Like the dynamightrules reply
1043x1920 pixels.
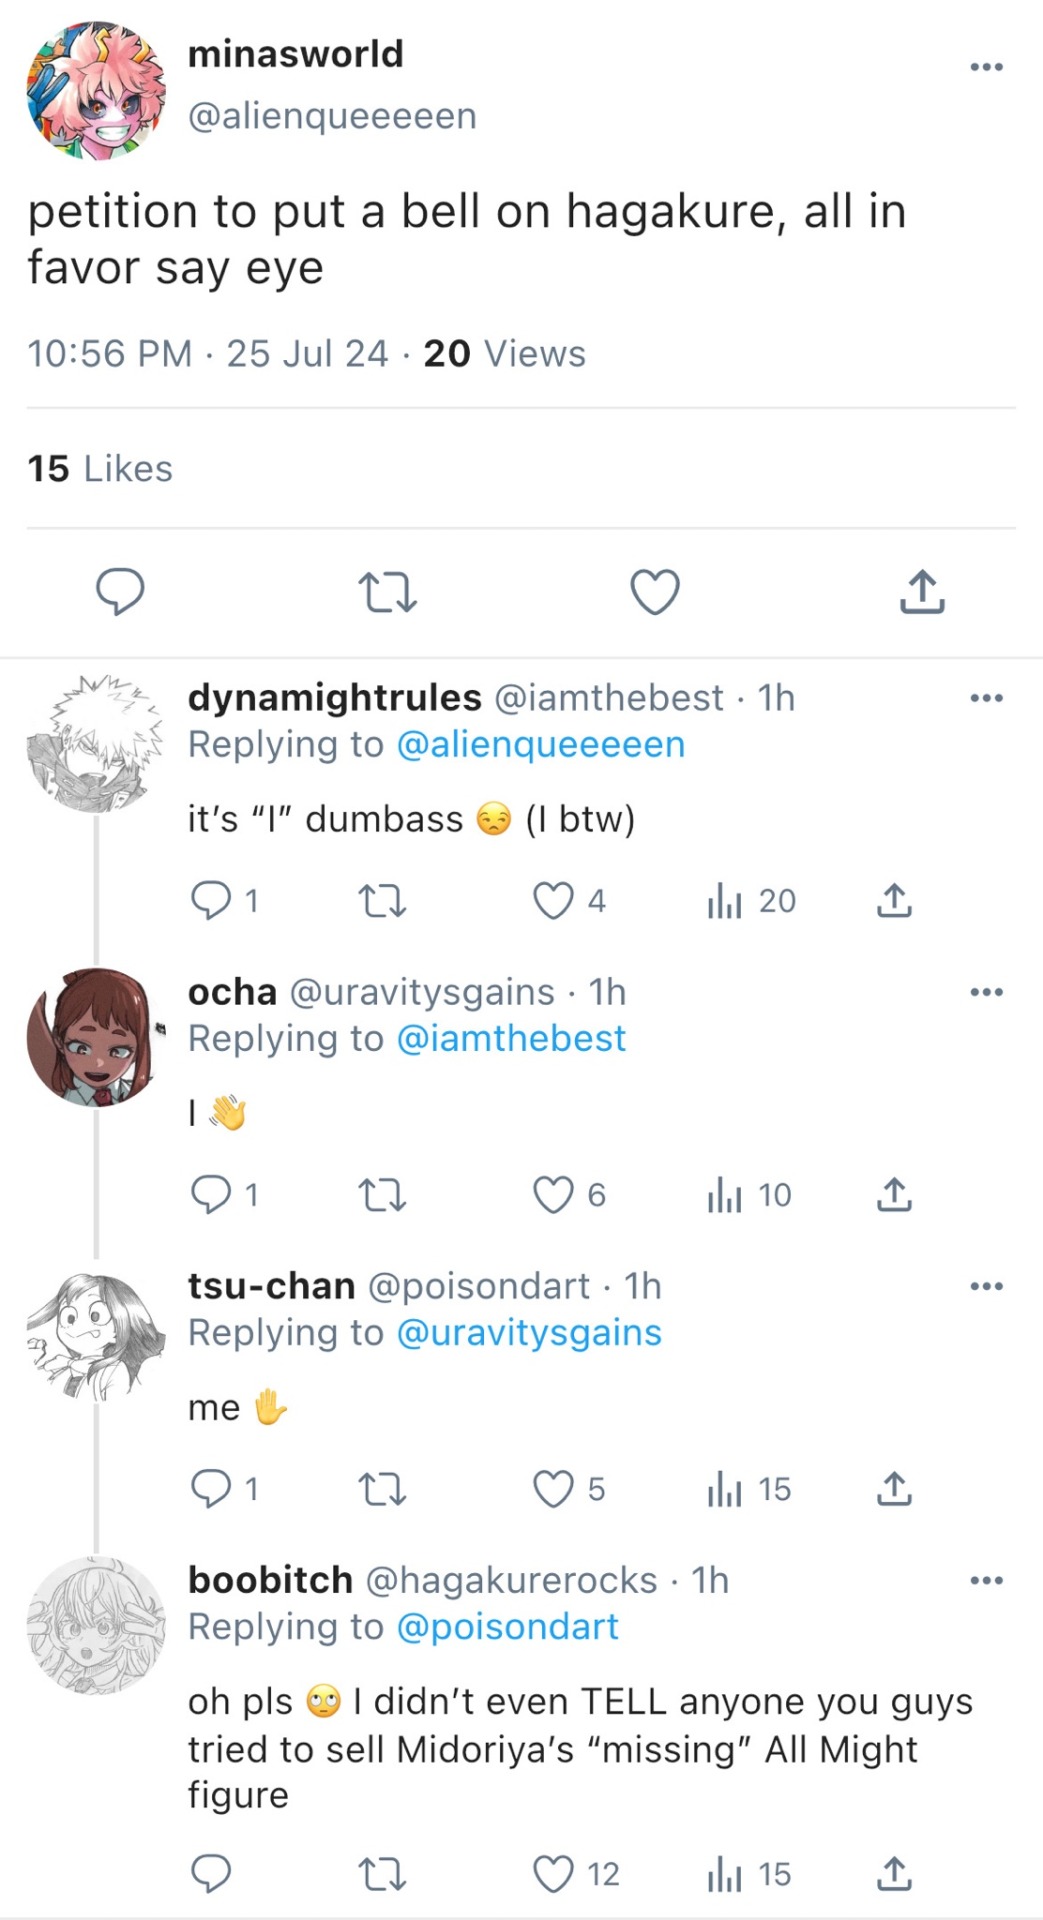553,901
